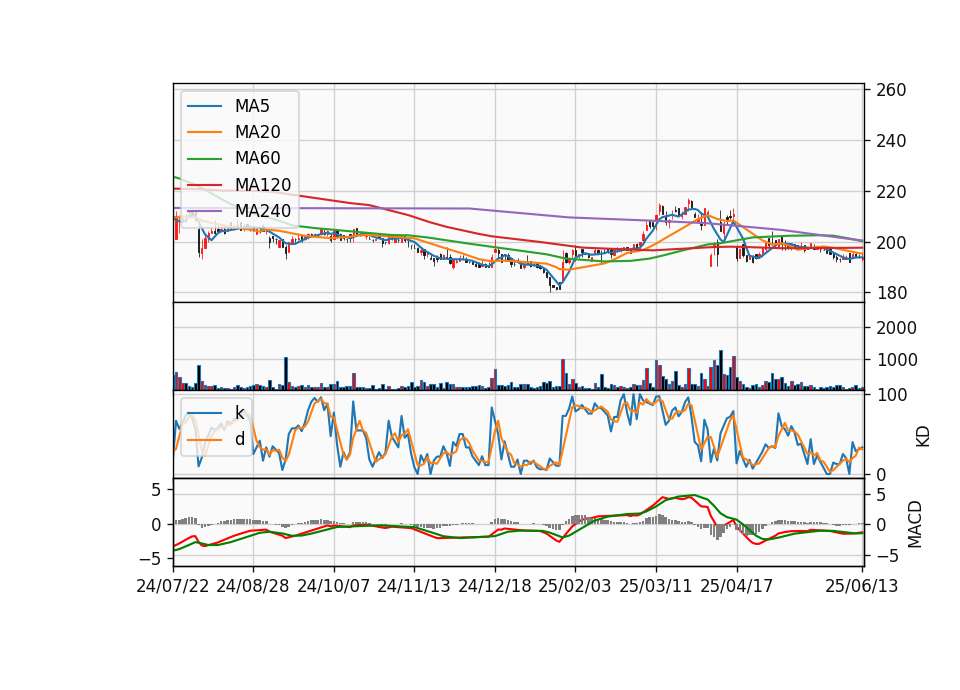Click the 25/04/17 date axis label
The image size is (960, 690).
(x=737, y=586)
